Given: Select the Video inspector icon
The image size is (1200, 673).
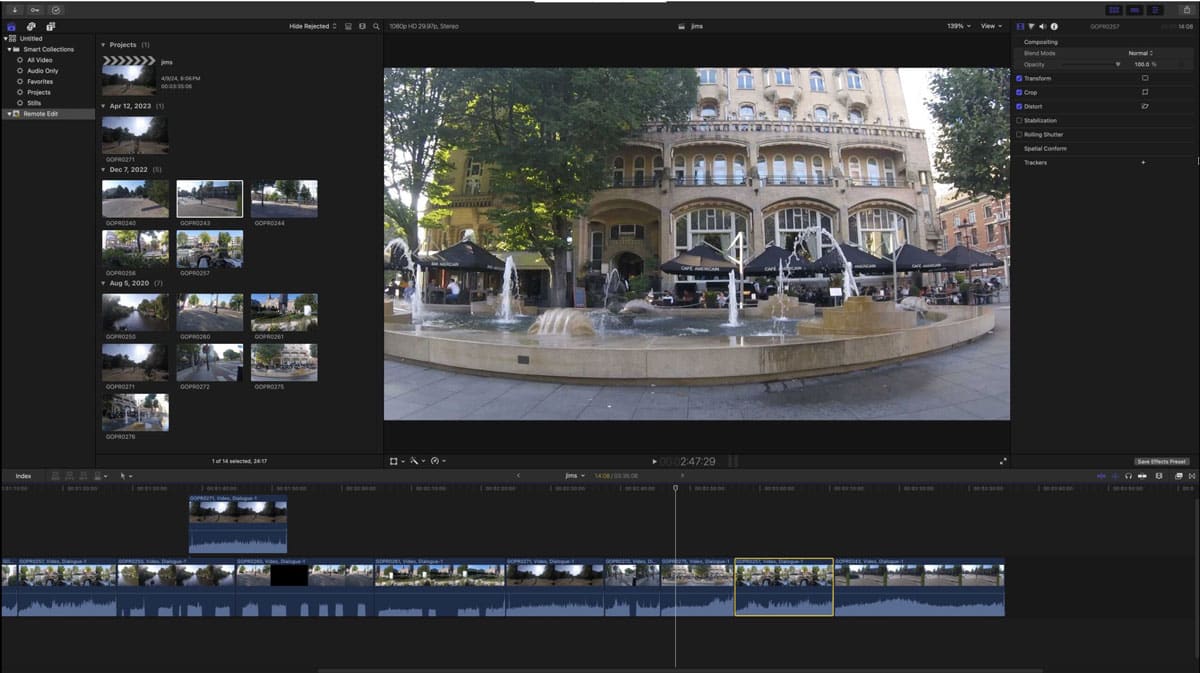Looking at the screenshot, I should (x=1020, y=26).
